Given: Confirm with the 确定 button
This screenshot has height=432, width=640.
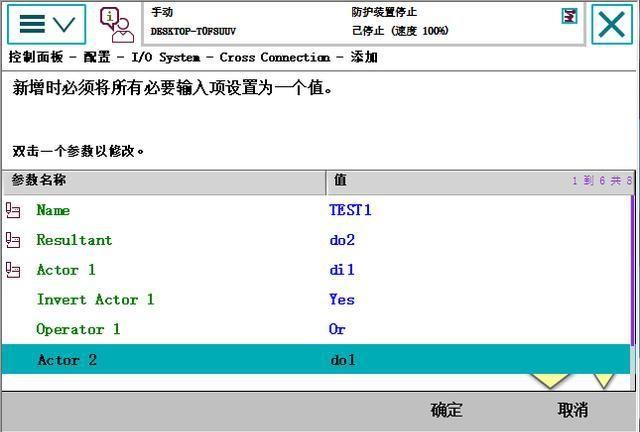Looking at the screenshot, I should (446, 410).
